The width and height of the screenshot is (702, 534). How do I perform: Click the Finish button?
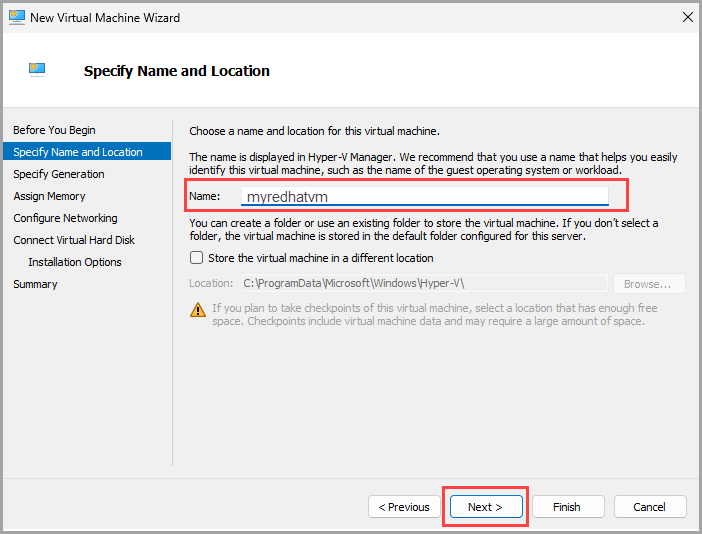coord(568,507)
